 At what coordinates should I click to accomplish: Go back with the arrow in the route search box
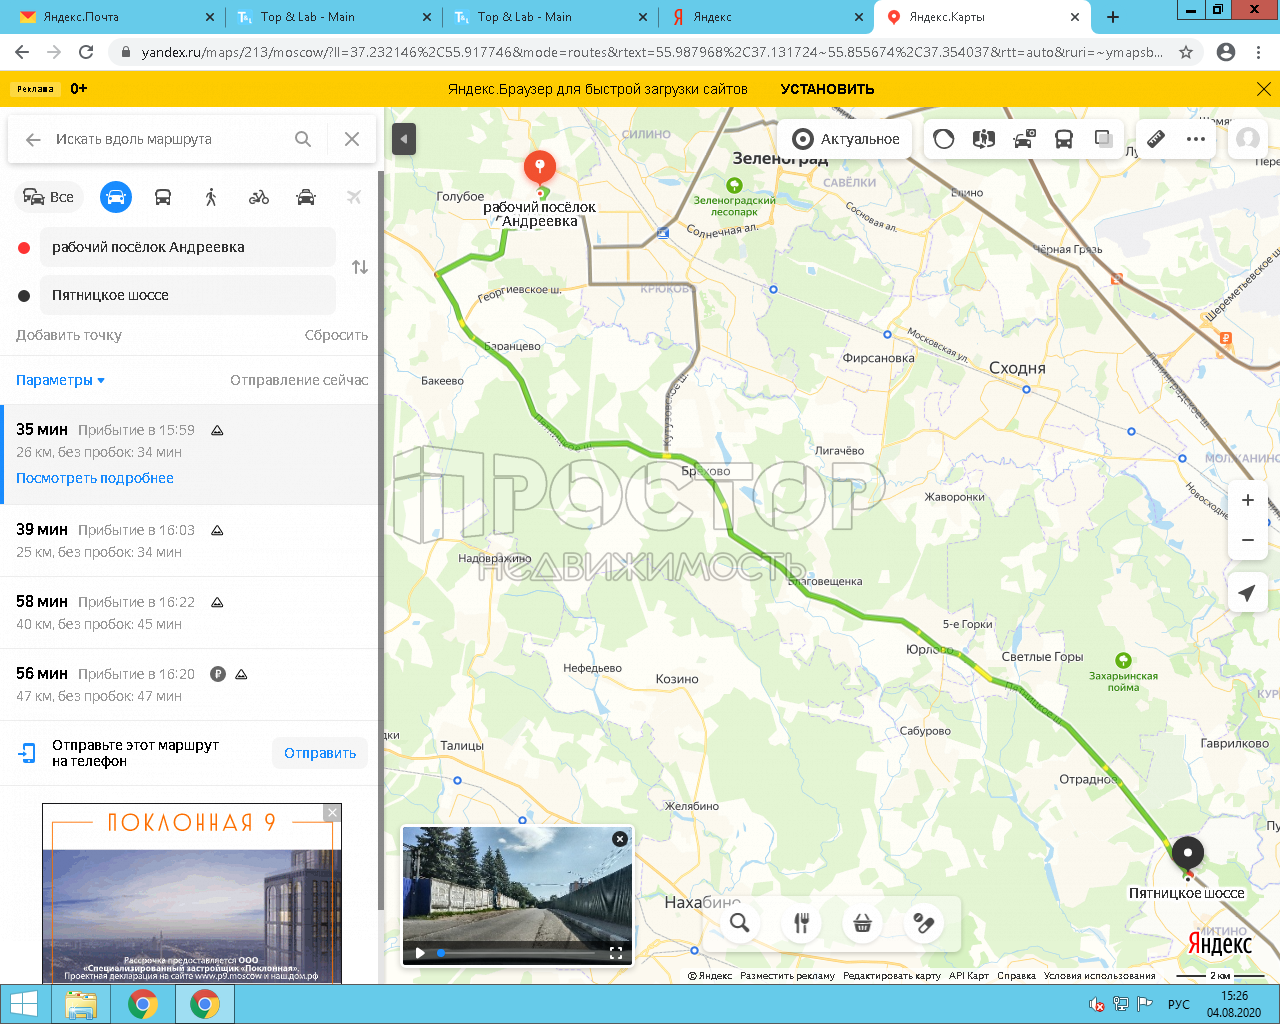coord(33,140)
